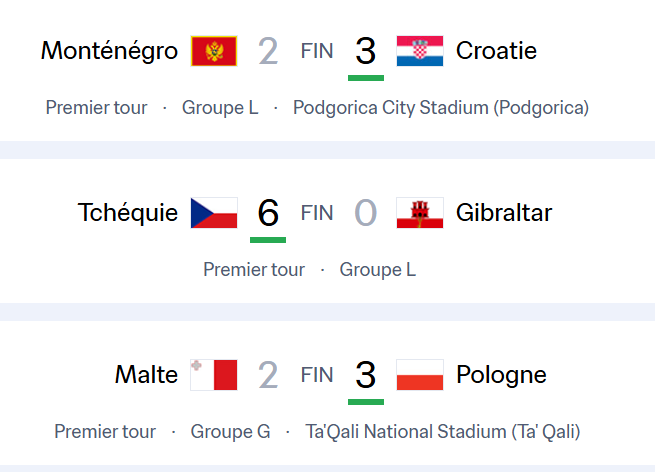The image size is (655, 472).
Task: Click the Poland flag icon
Action: click(x=420, y=375)
